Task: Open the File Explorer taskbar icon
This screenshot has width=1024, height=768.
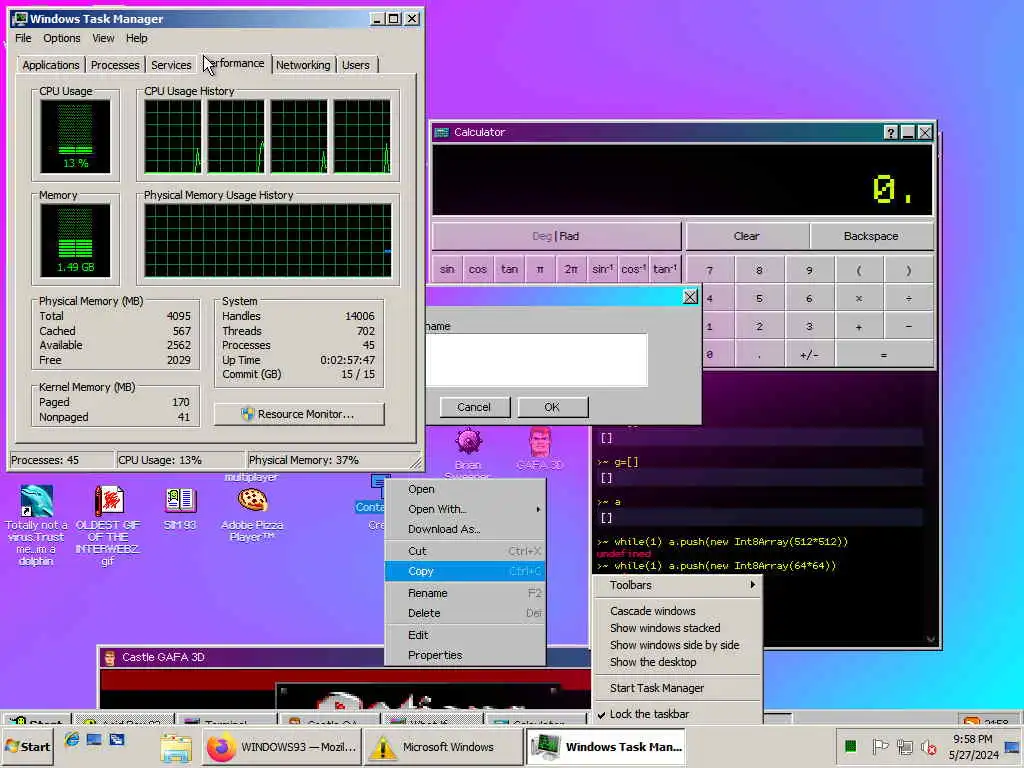Action: [176, 748]
